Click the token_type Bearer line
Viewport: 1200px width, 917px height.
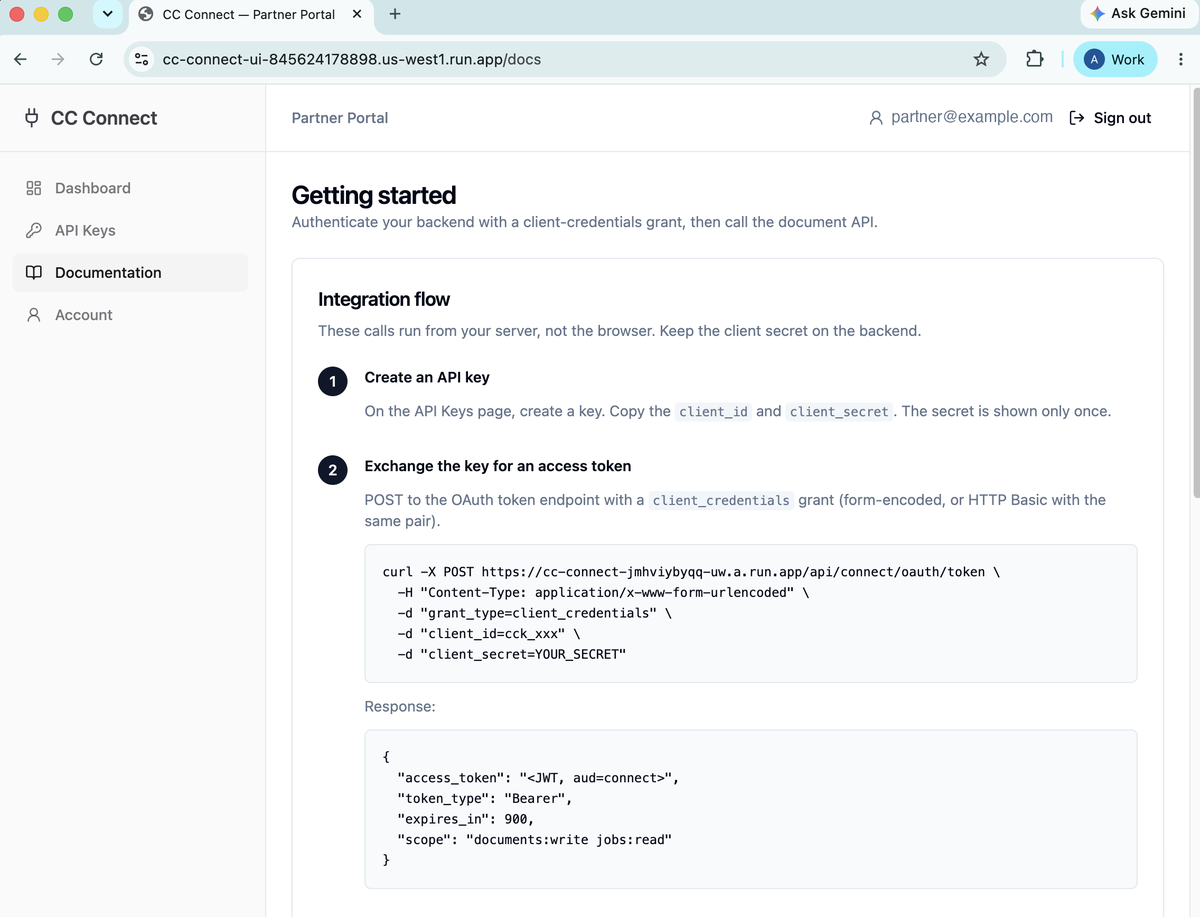click(485, 799)
